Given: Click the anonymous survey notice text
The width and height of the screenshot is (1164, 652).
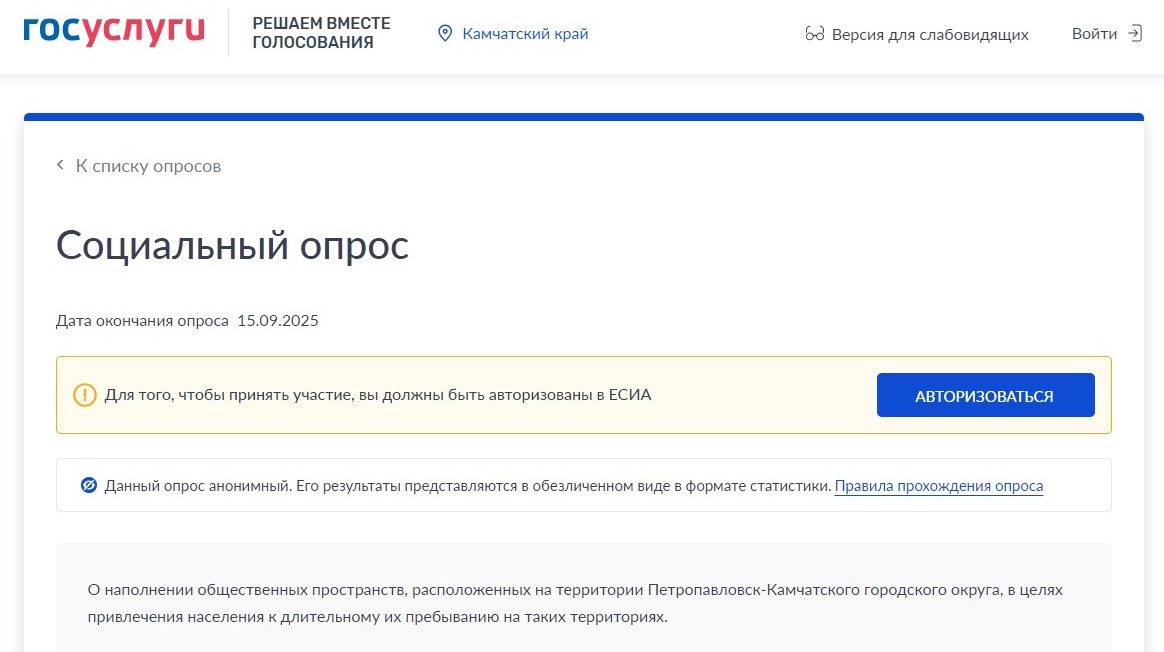Looking at the screenshot, I should (467, 487).
